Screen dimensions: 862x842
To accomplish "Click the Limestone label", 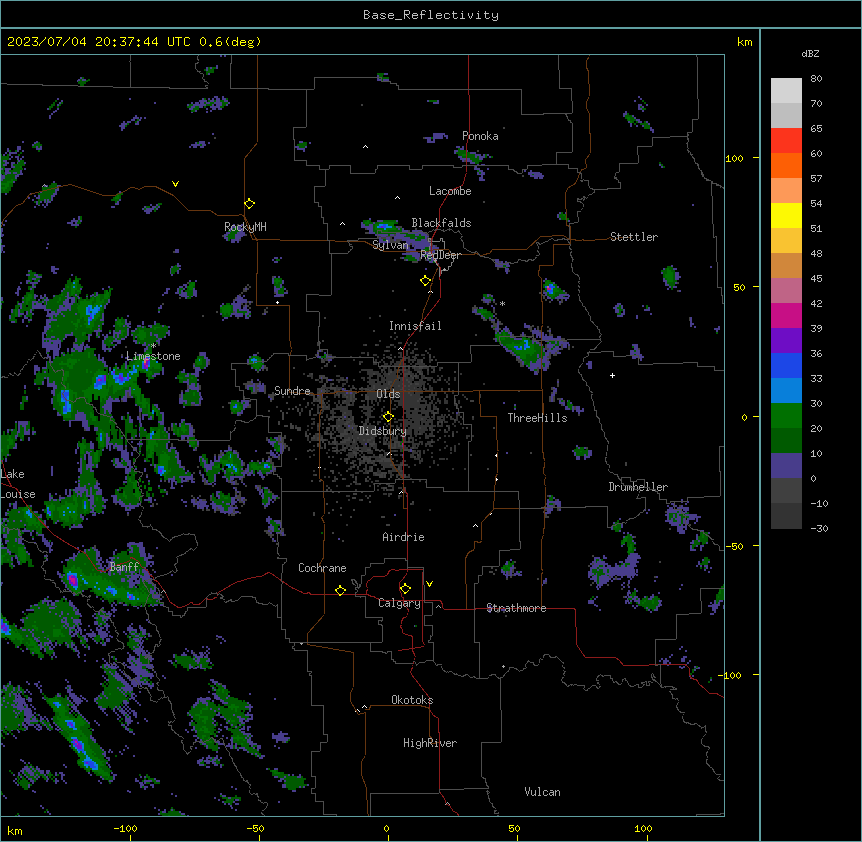I will pos(153,356).
